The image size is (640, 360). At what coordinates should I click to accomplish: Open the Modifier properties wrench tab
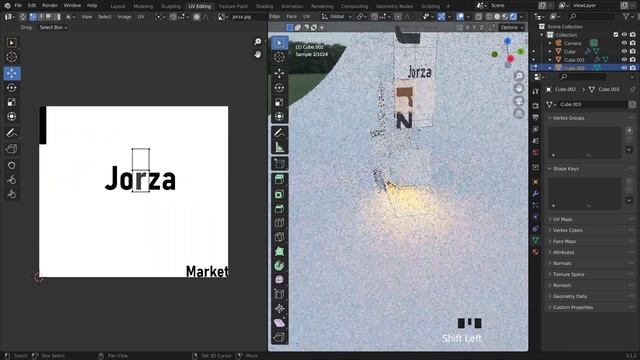pos(536,193)
